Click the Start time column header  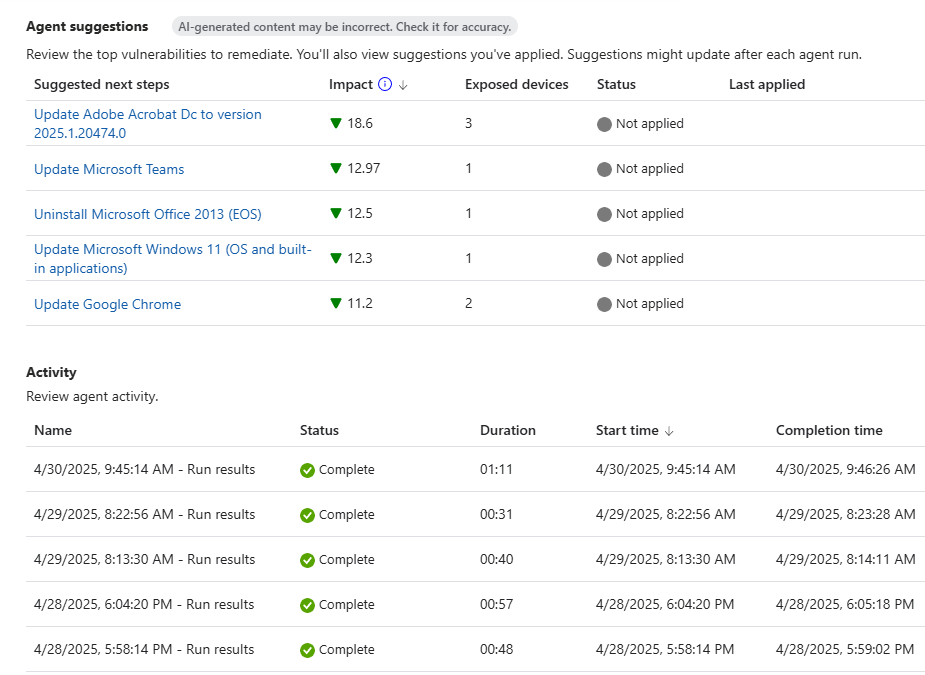click(x=627, y=430)
